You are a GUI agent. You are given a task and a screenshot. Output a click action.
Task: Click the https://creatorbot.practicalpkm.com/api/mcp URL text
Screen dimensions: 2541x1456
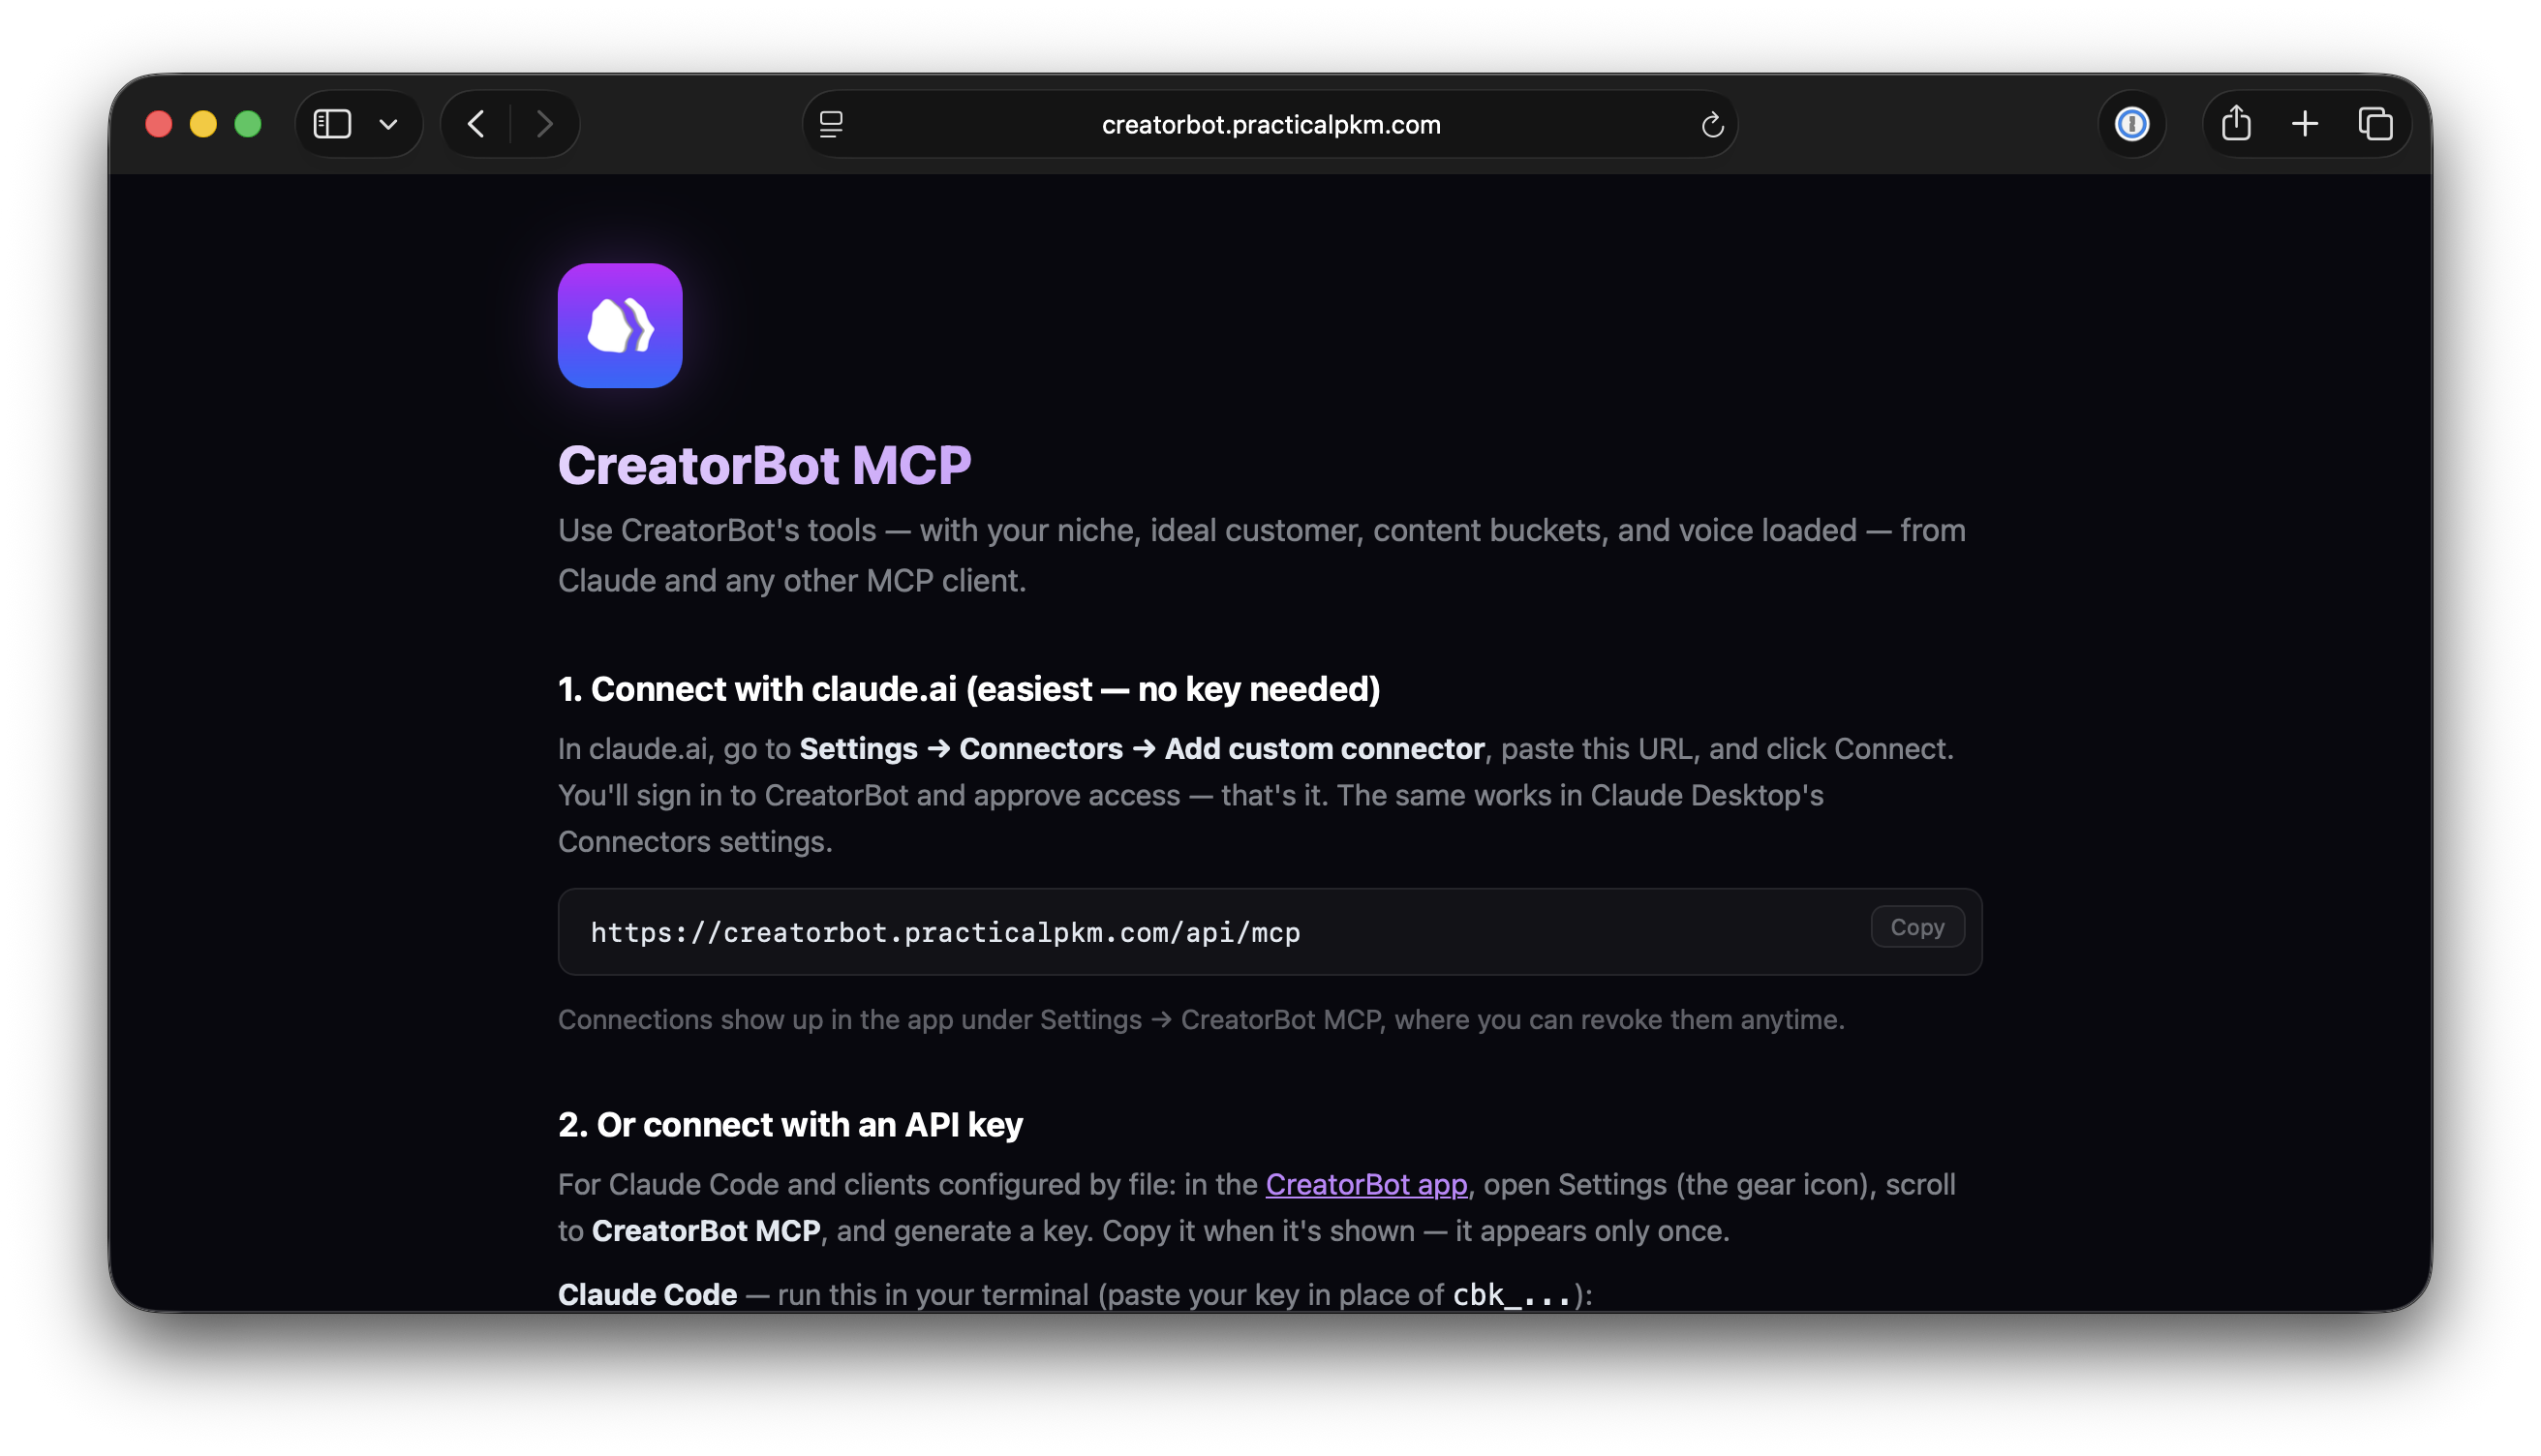[x=945, y=933]
